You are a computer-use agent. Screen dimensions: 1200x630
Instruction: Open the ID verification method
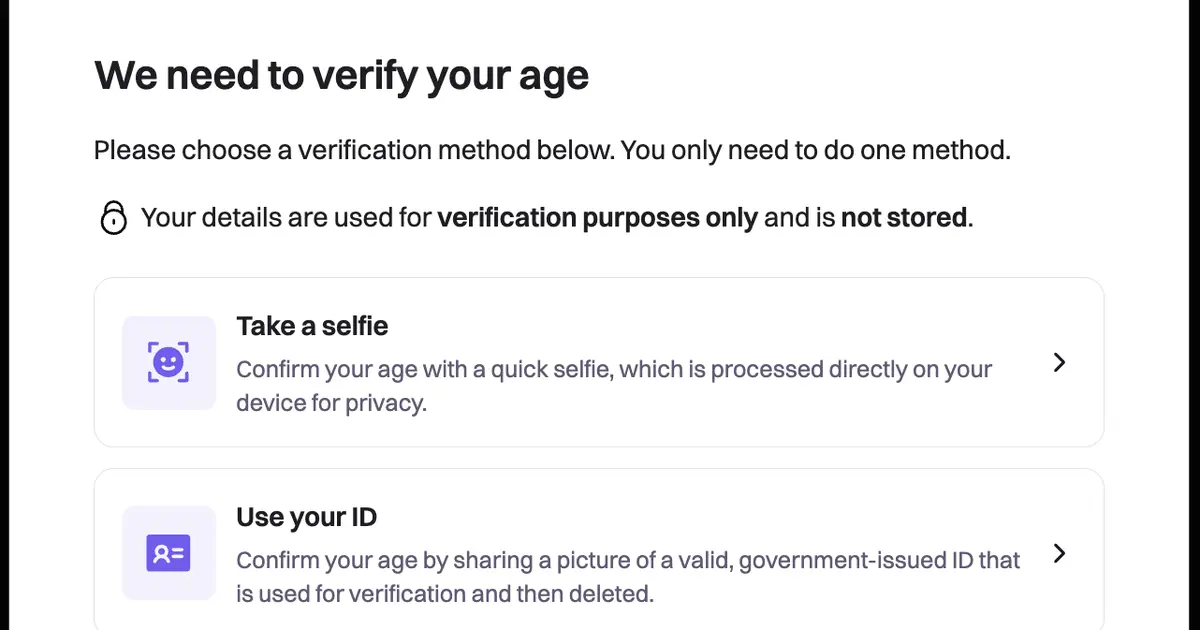(x=598, y=553)
